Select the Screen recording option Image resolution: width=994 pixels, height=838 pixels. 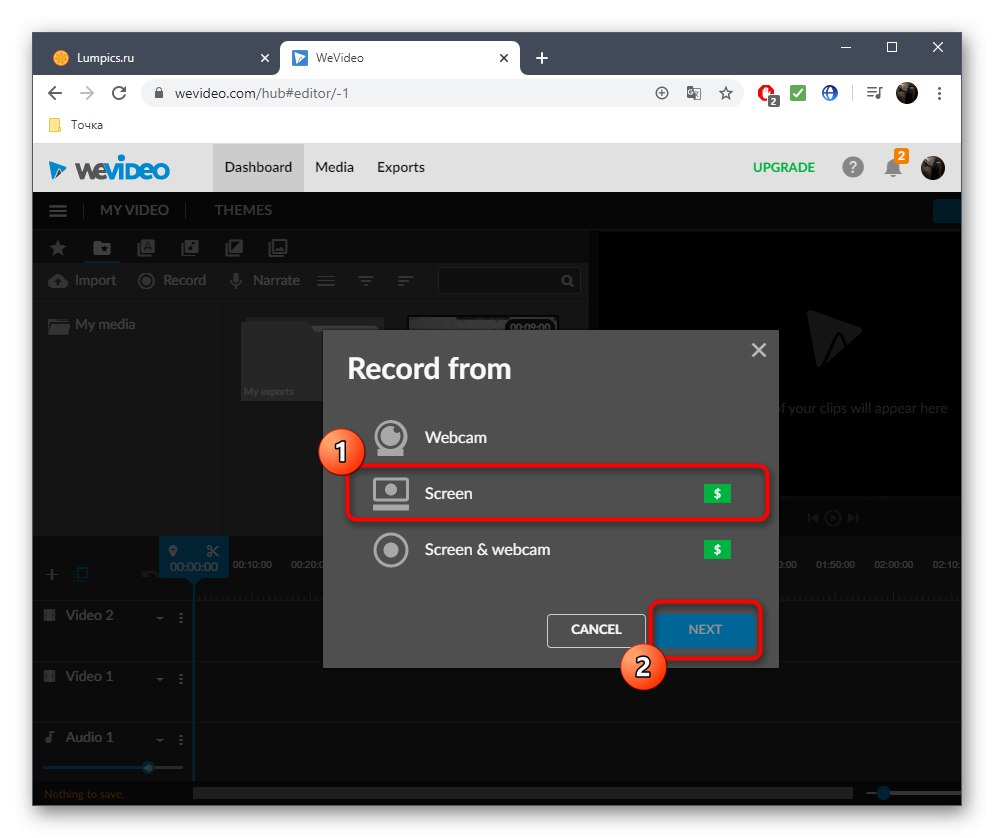(449, 493)
